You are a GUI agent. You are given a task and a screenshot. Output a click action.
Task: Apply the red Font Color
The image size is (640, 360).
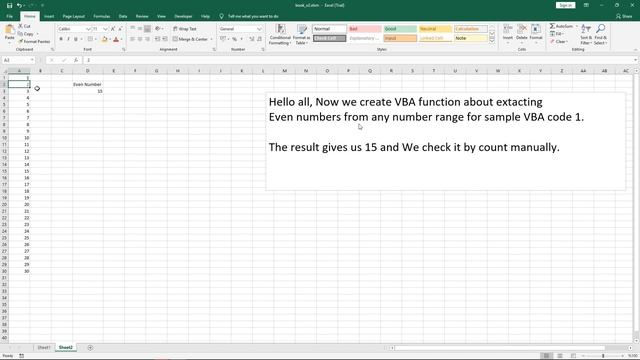pyautogui.click(x=116, y=39)
